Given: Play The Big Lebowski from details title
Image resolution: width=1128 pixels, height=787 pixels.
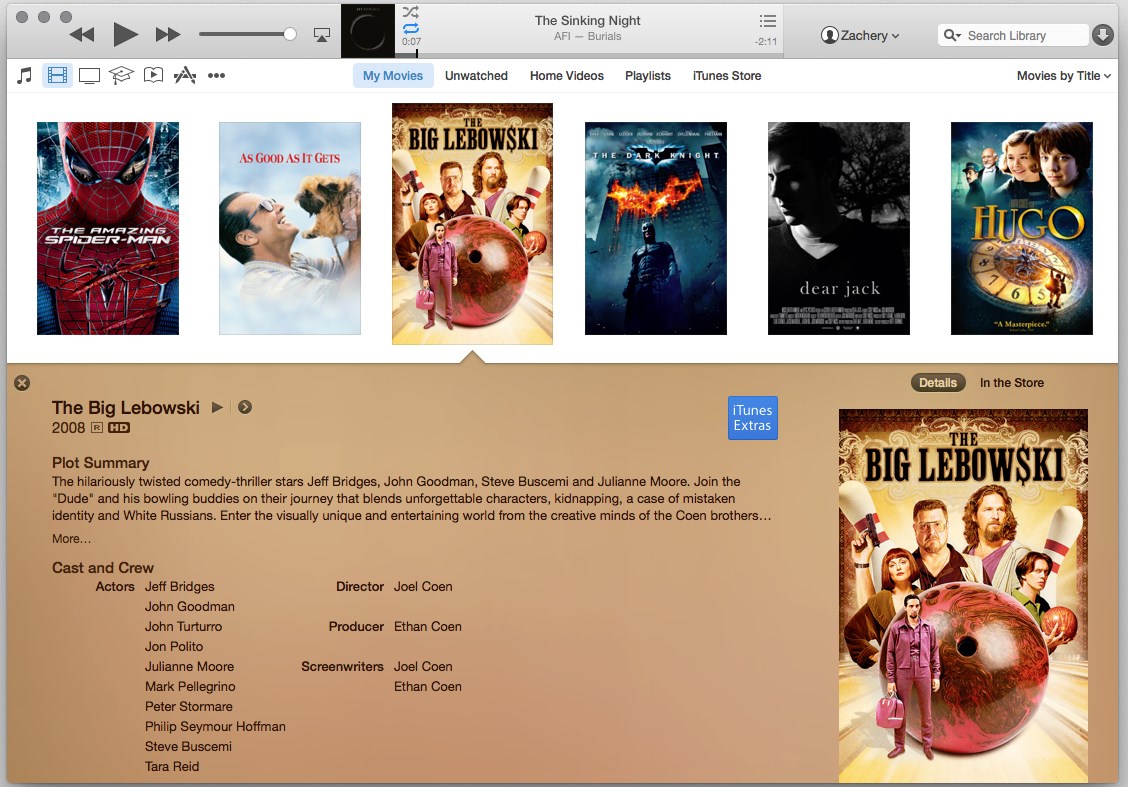Looking at the screenshot, I should [217, 407].
